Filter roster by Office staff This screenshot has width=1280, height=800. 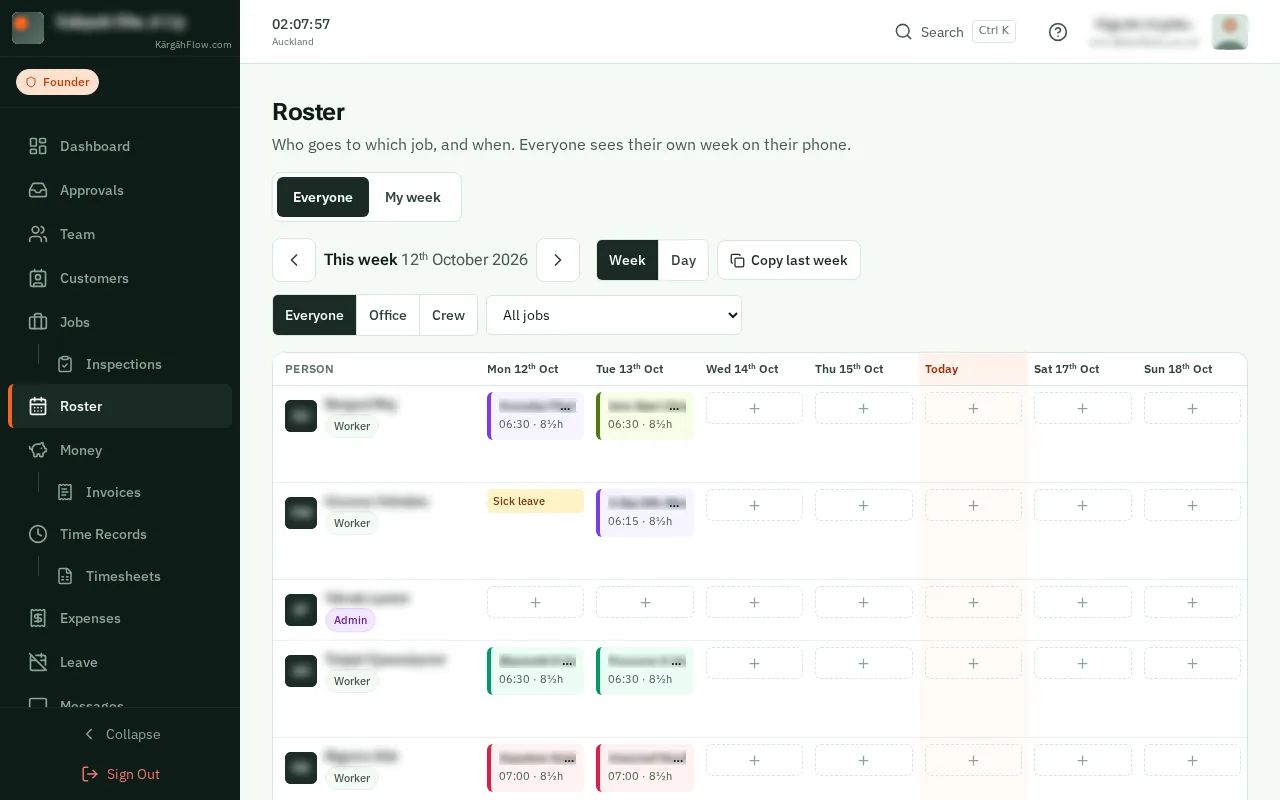coord(388,315)
